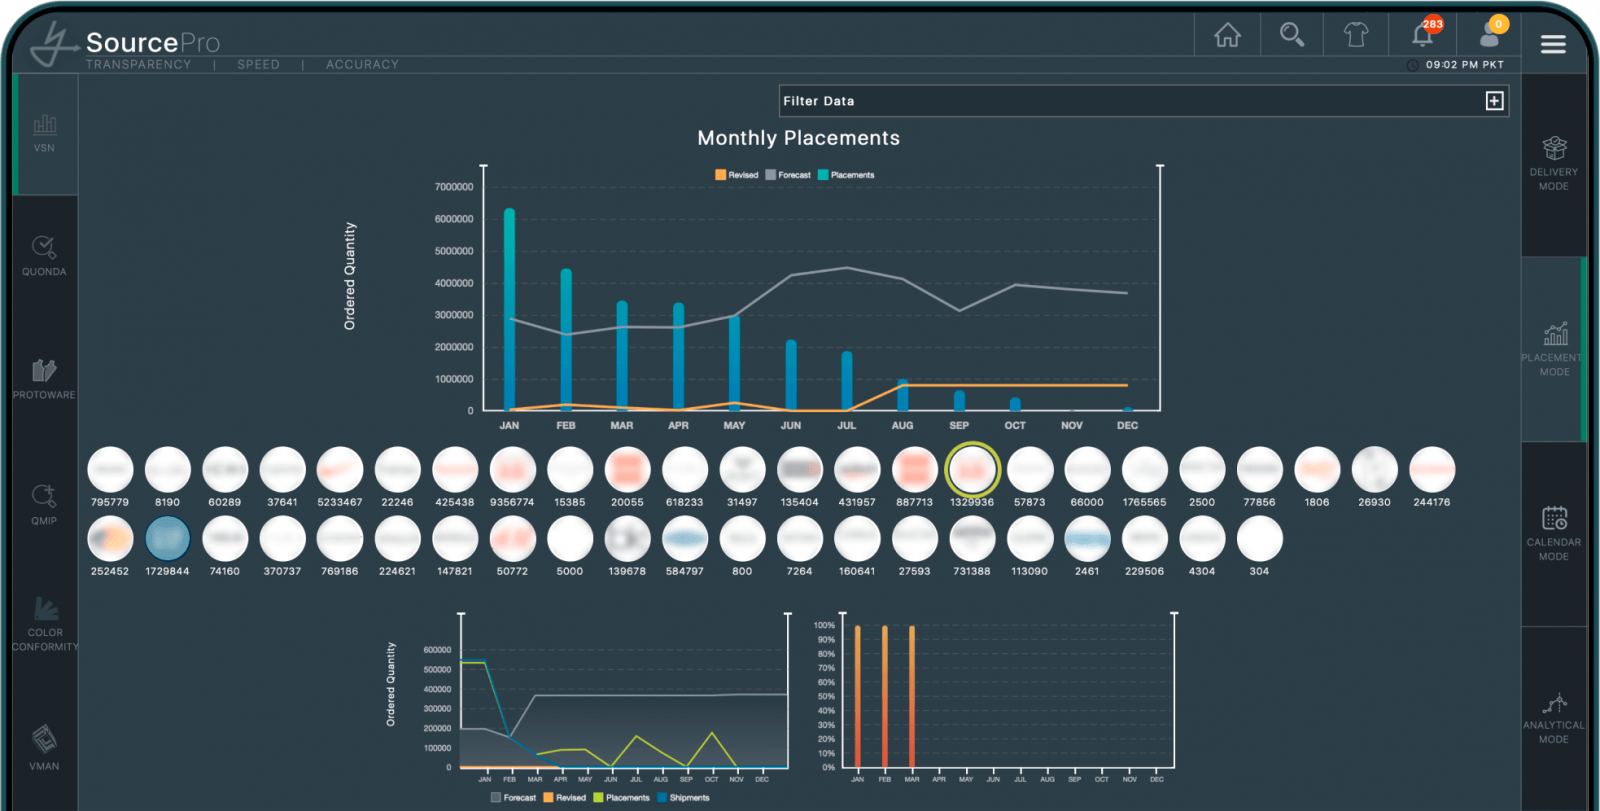
Task: Open VSN module in left sidebar
Action: (44, 133)
